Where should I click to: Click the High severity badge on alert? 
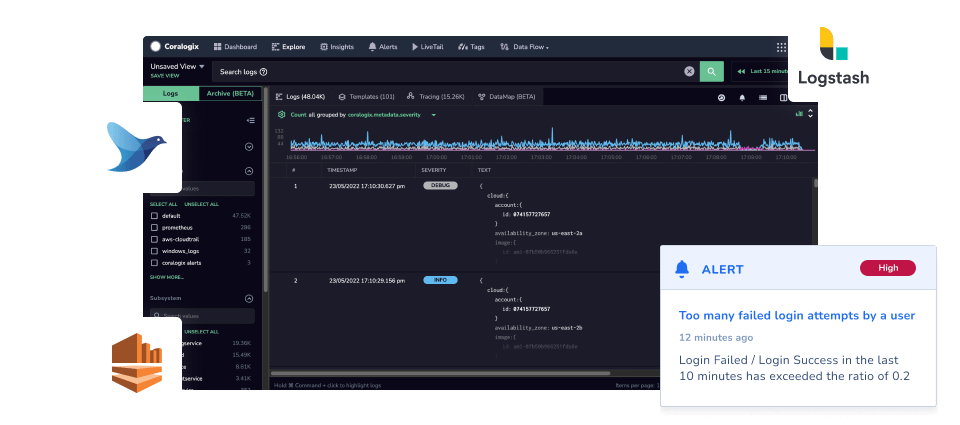tap(888, 268)
